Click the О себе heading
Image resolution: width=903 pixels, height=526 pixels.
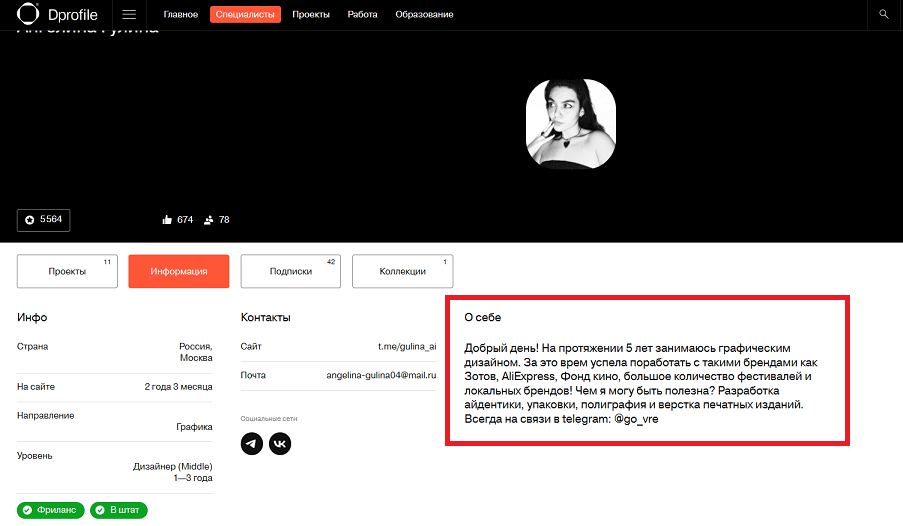pos(483,317)
